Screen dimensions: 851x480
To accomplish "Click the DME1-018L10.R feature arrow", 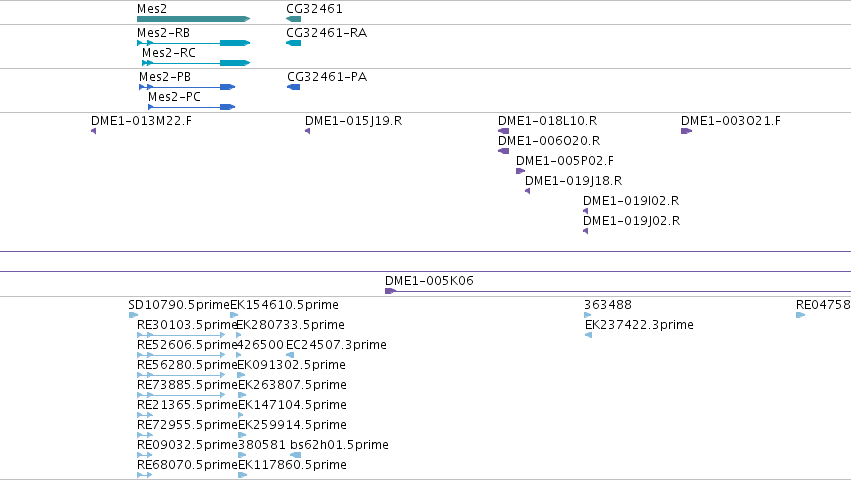I will click(x=504, y=131).
